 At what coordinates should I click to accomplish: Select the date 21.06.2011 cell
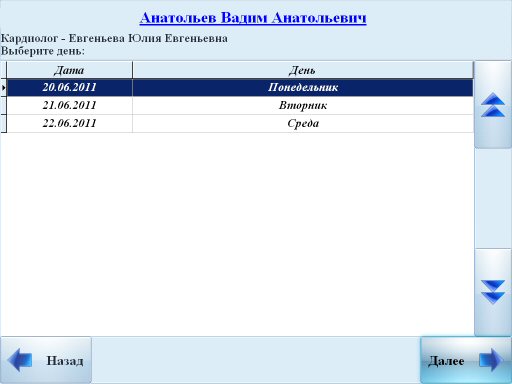(x=70, y=106)
